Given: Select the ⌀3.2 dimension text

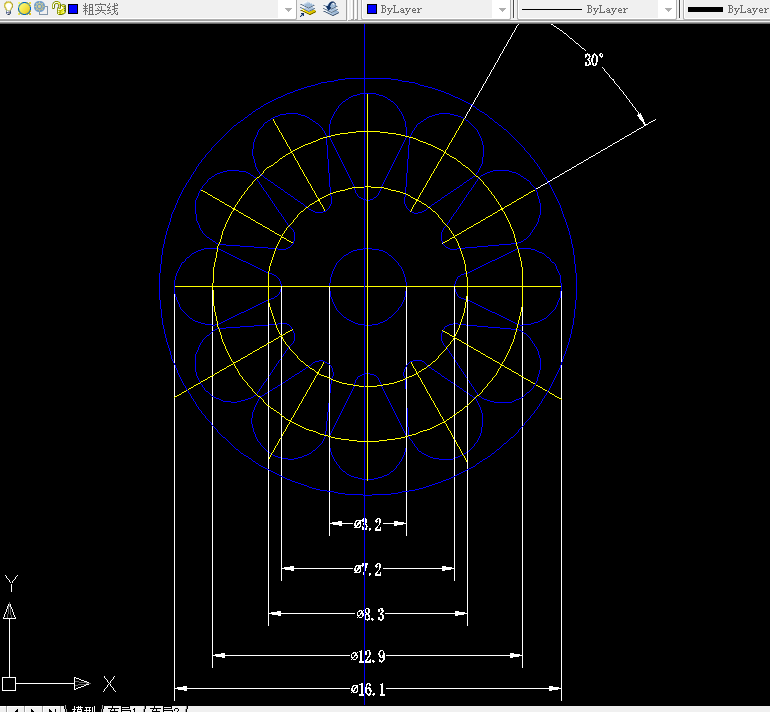Looking at the screenshot, I should [368, 524].
